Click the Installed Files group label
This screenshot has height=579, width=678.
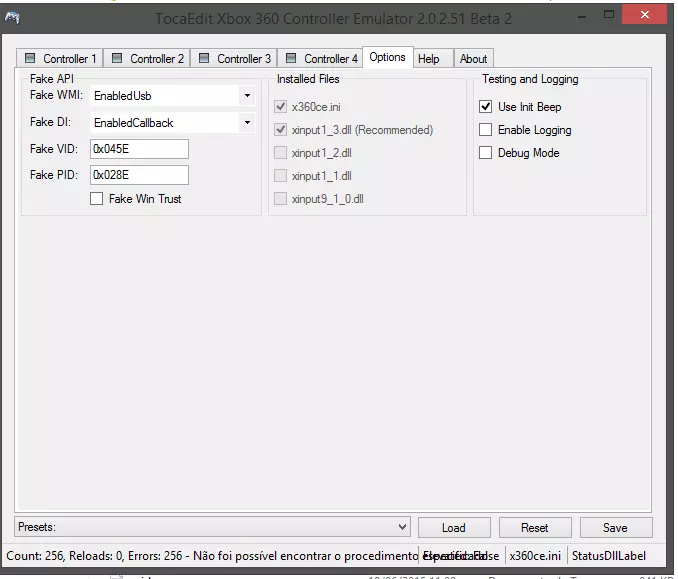click(x=308, y=79)
